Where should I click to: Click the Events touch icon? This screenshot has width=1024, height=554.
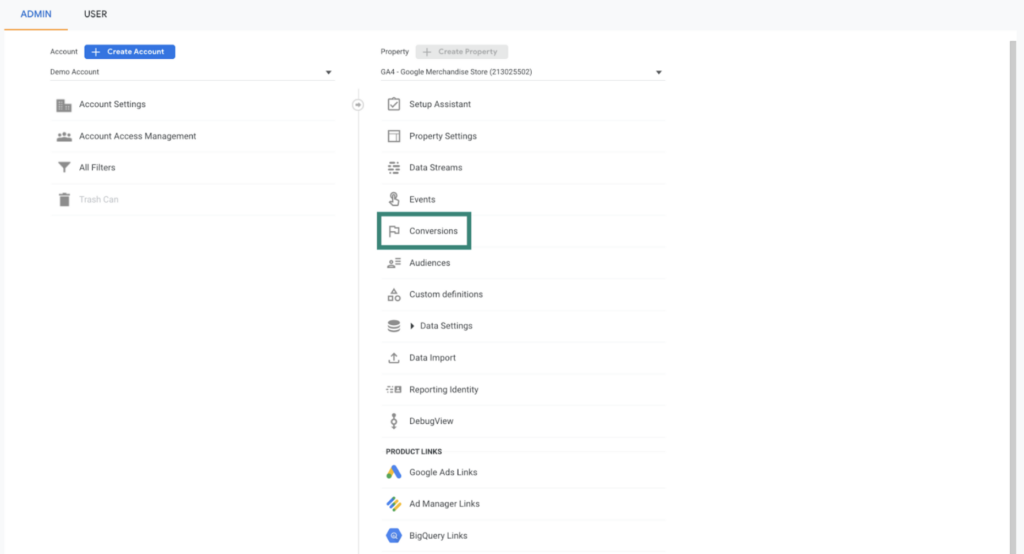coord(394,199)
